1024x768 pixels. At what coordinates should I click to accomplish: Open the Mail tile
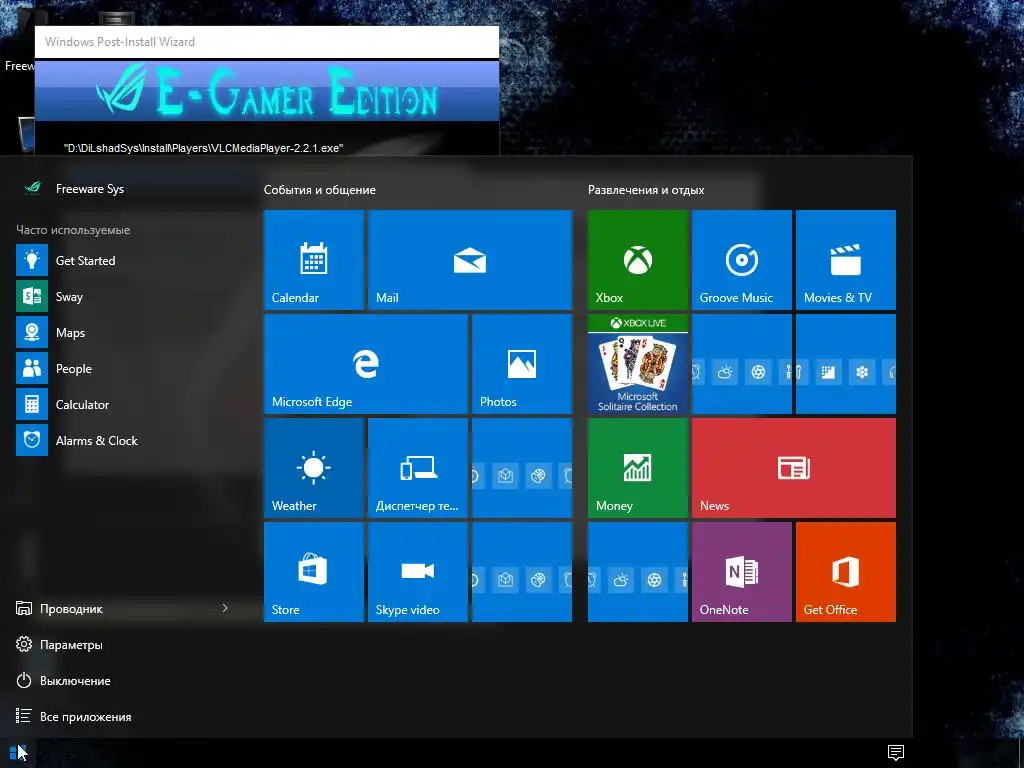[x=470, y=260]
